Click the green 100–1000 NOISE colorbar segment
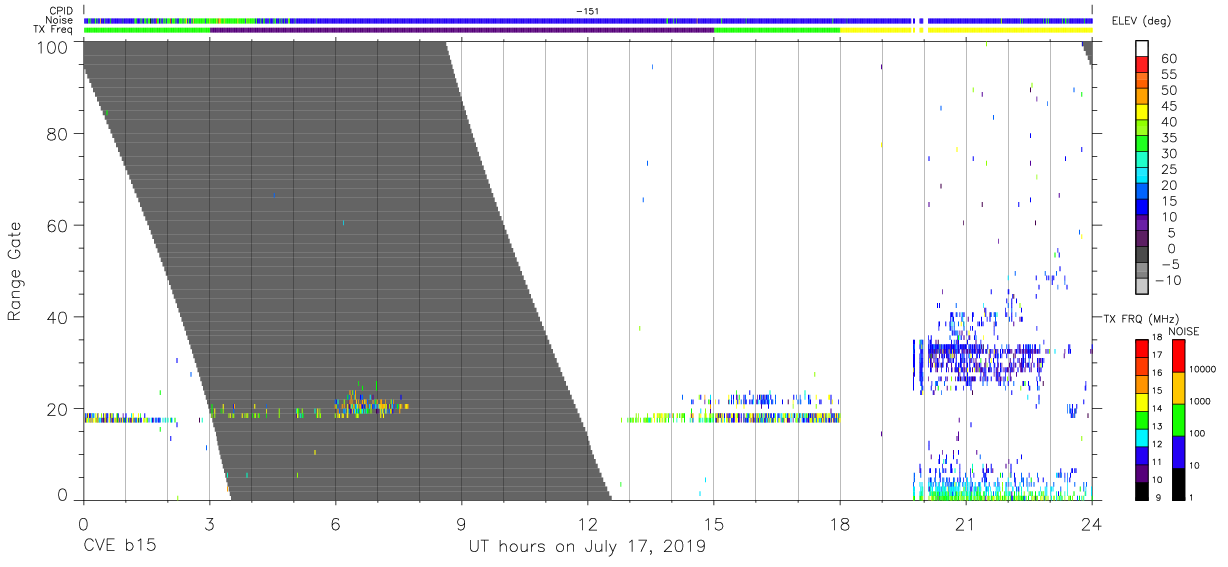This screenshot has width=1228, height=567. click(x=1179, y=420)
